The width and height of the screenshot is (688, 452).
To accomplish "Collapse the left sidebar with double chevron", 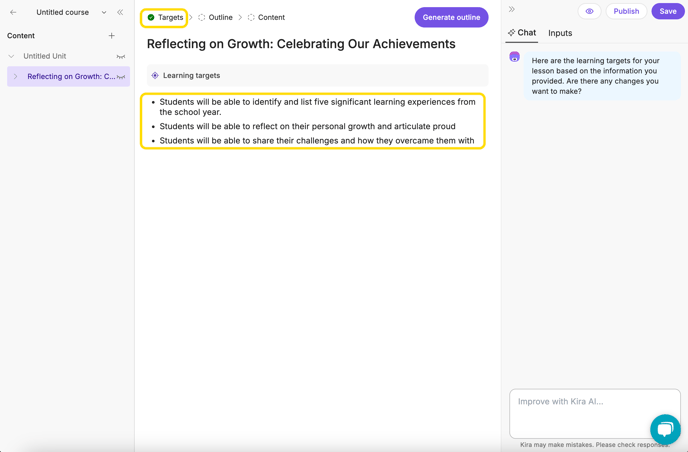I will click(120, 12).
